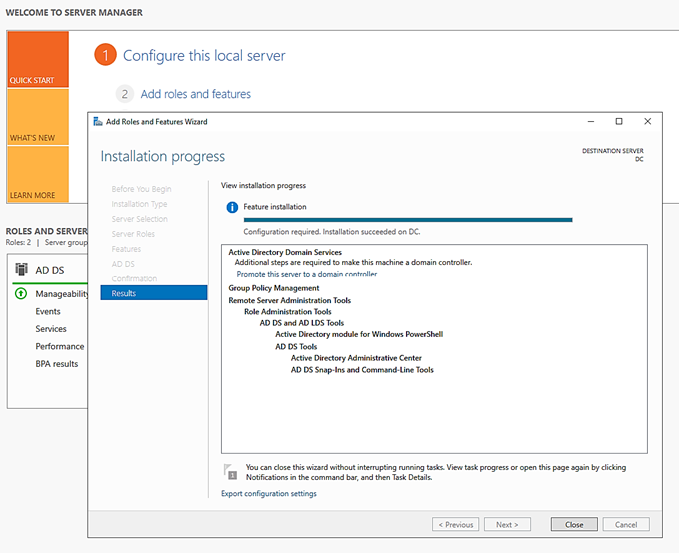
Task: Click Export configuration settings link
Action: coord(268,493)
